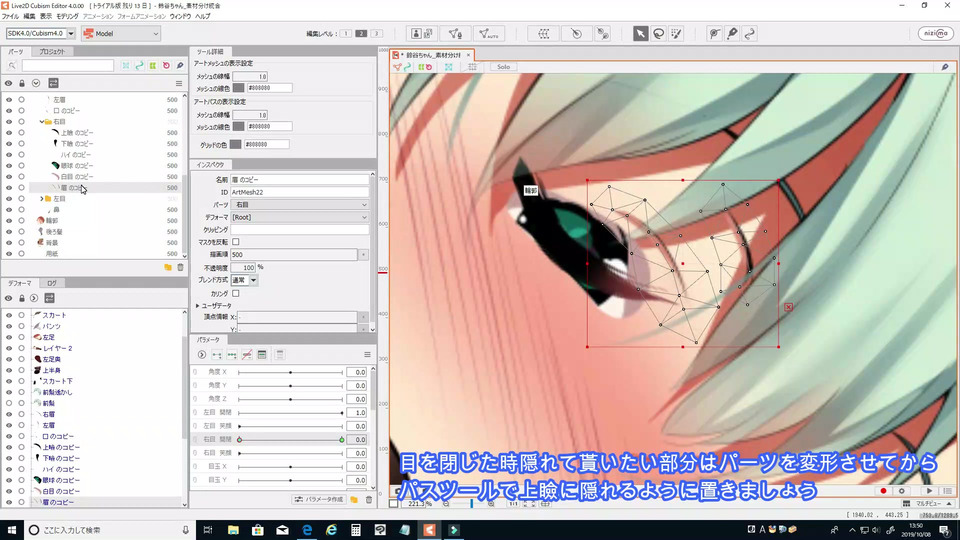This screenshot has width=960, height=540.
Task: Select the brush selection tool
Action: click(677, 34)
